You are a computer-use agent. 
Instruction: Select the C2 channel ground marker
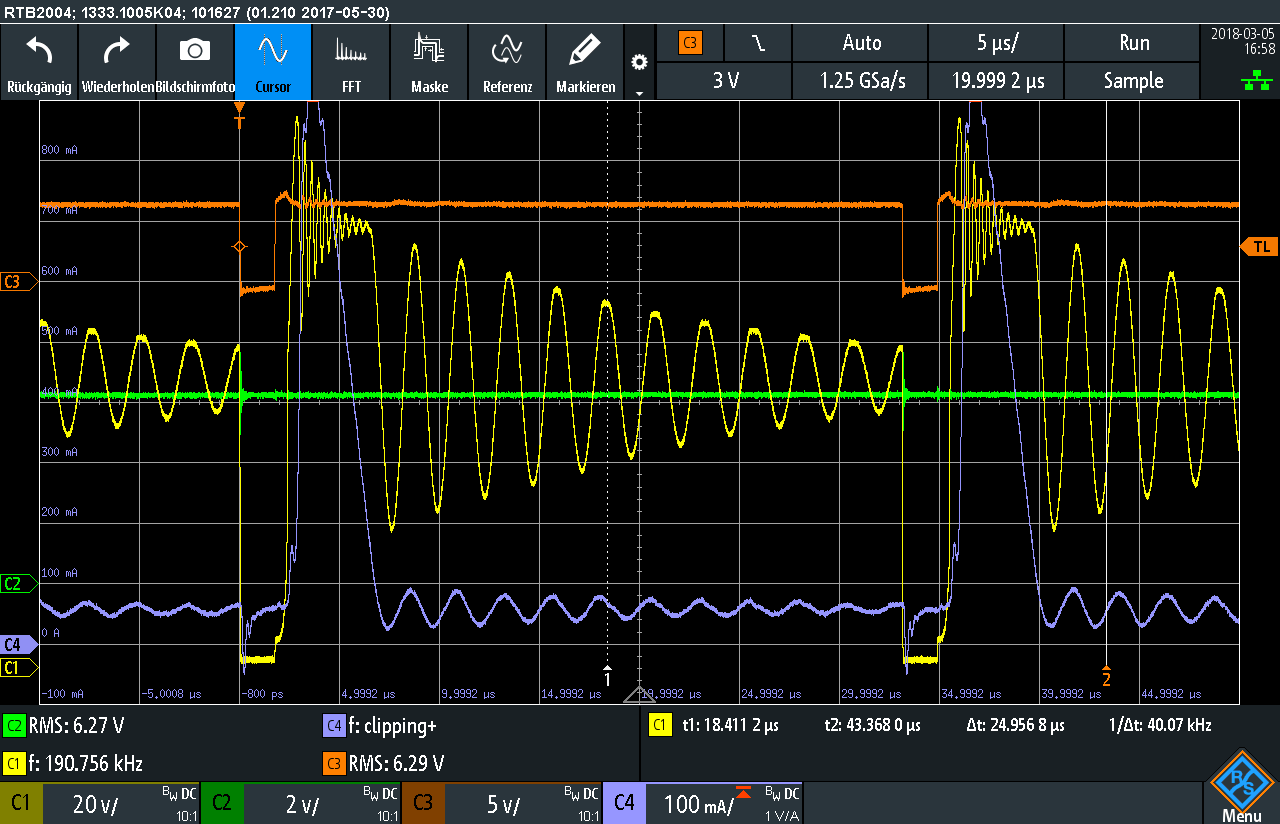[18, 583]
